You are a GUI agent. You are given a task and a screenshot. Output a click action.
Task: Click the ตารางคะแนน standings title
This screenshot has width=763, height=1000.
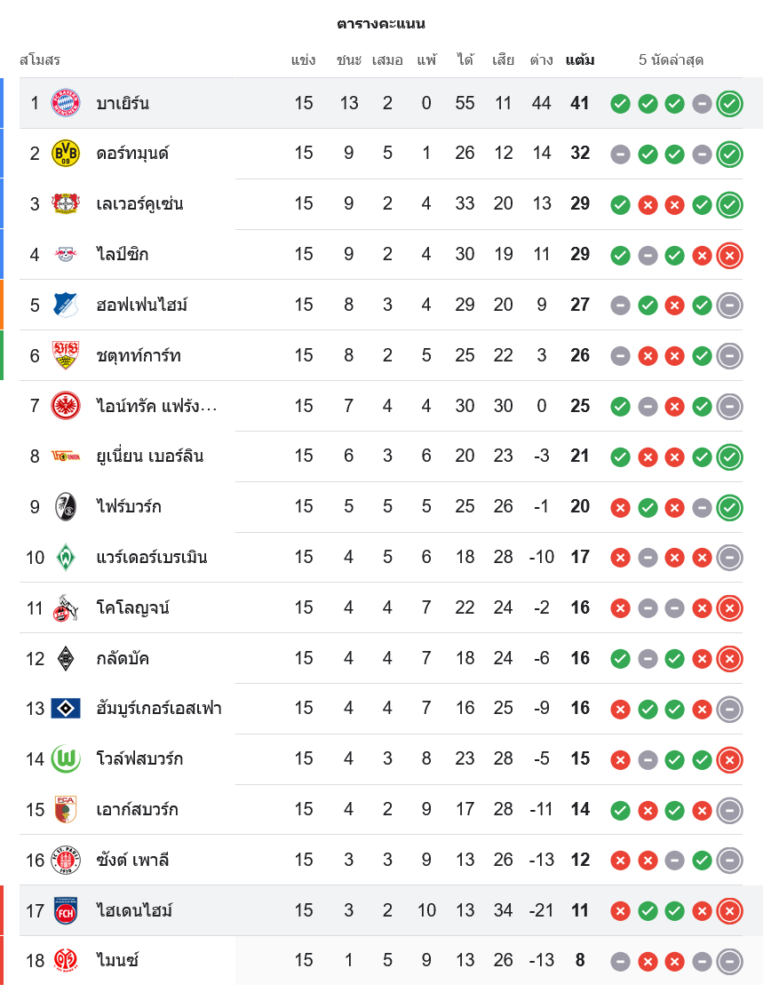[x=381, y=23]
